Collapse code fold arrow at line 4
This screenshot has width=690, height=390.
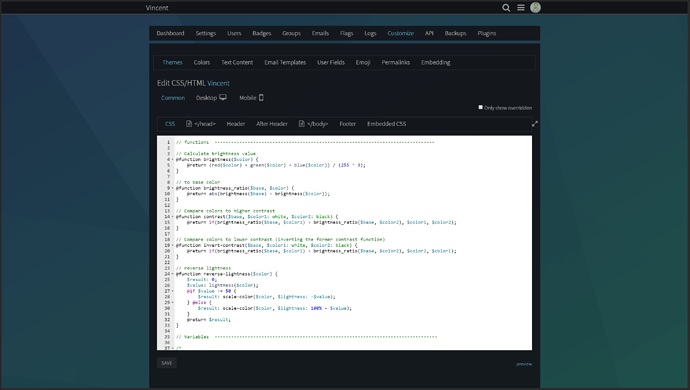172,159
